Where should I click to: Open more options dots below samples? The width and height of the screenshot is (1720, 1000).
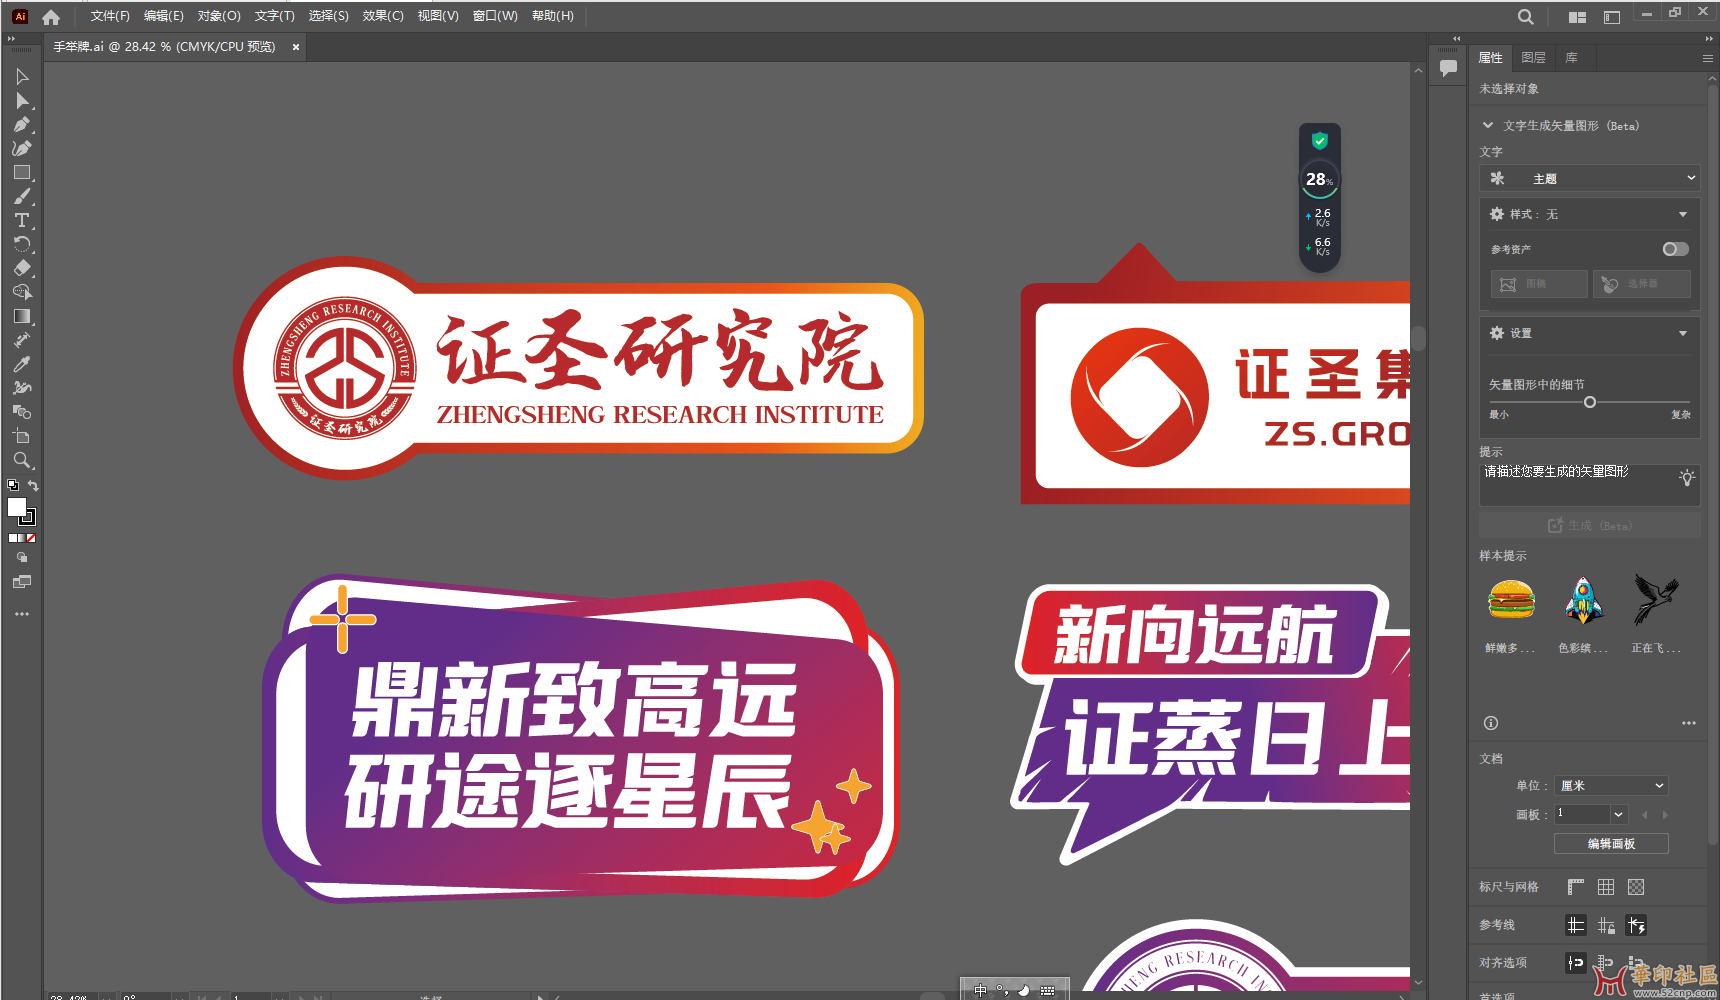[1689, 723]
